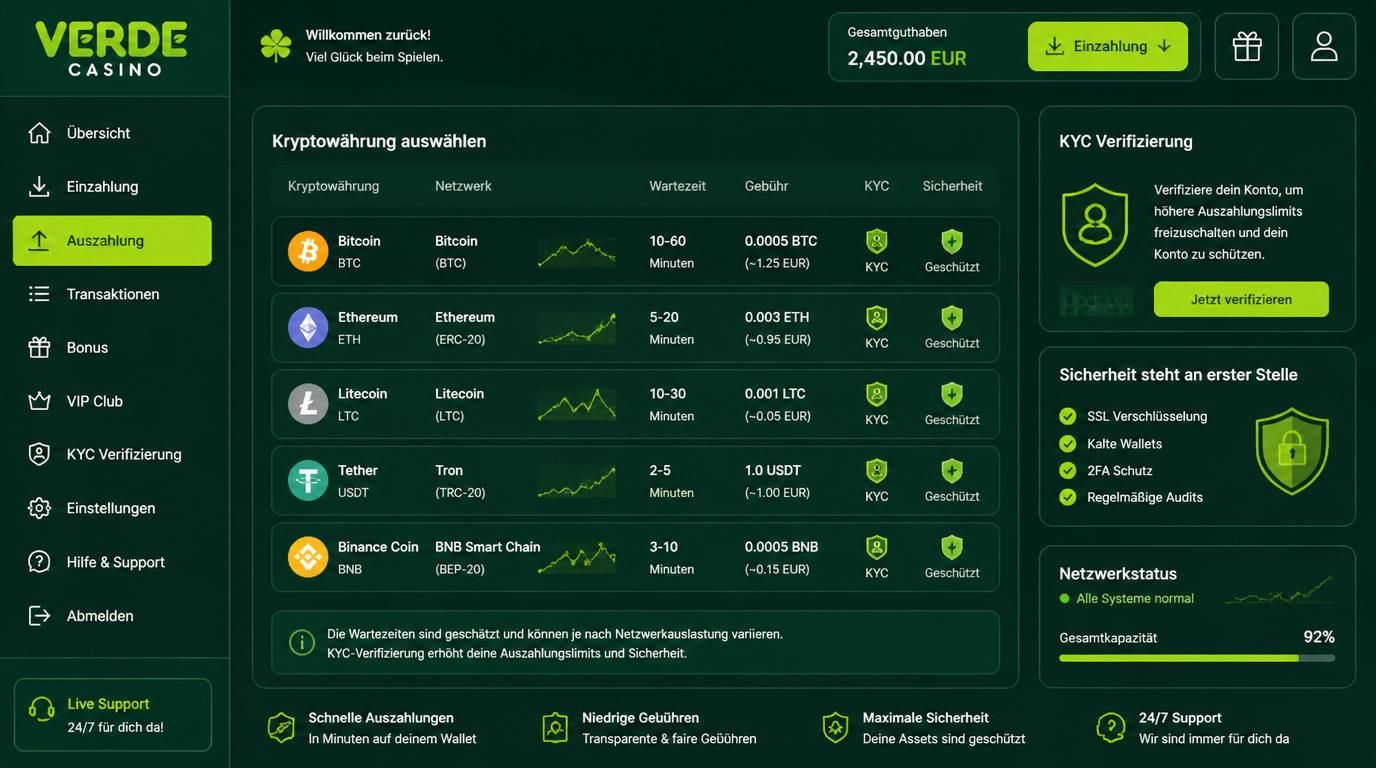The height and width of the screenshot is (768, 1376).
Task: Click the 24/7 Support question icon
Action: click(1111, 728)
